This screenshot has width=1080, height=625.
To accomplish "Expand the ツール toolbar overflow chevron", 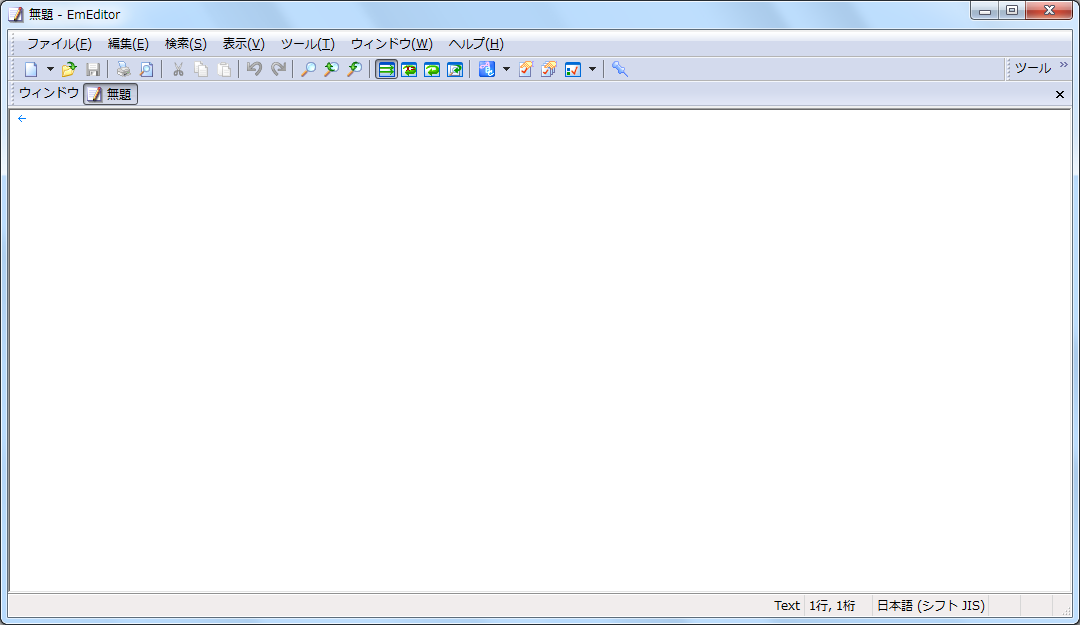I will [1063, 65].
